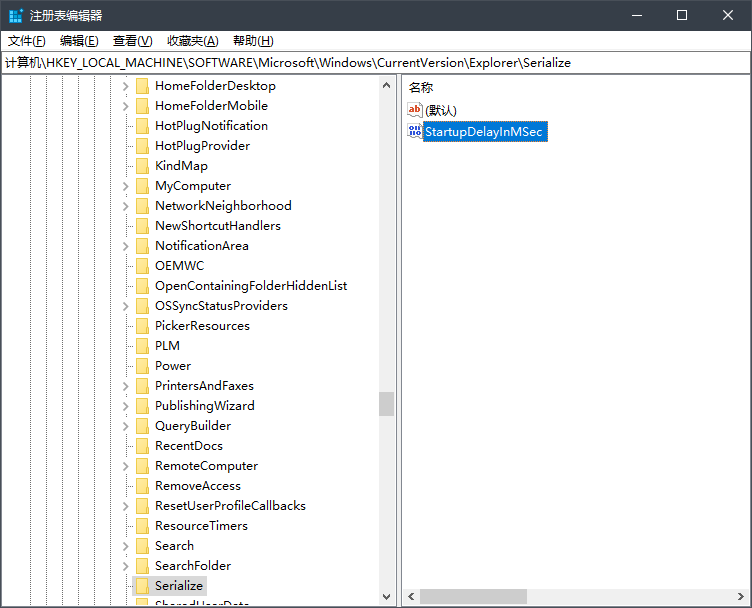Click the tree pane vertical scrollbar thumb
The width and height of the screenshot is (752, 608).
click(387, 404)
